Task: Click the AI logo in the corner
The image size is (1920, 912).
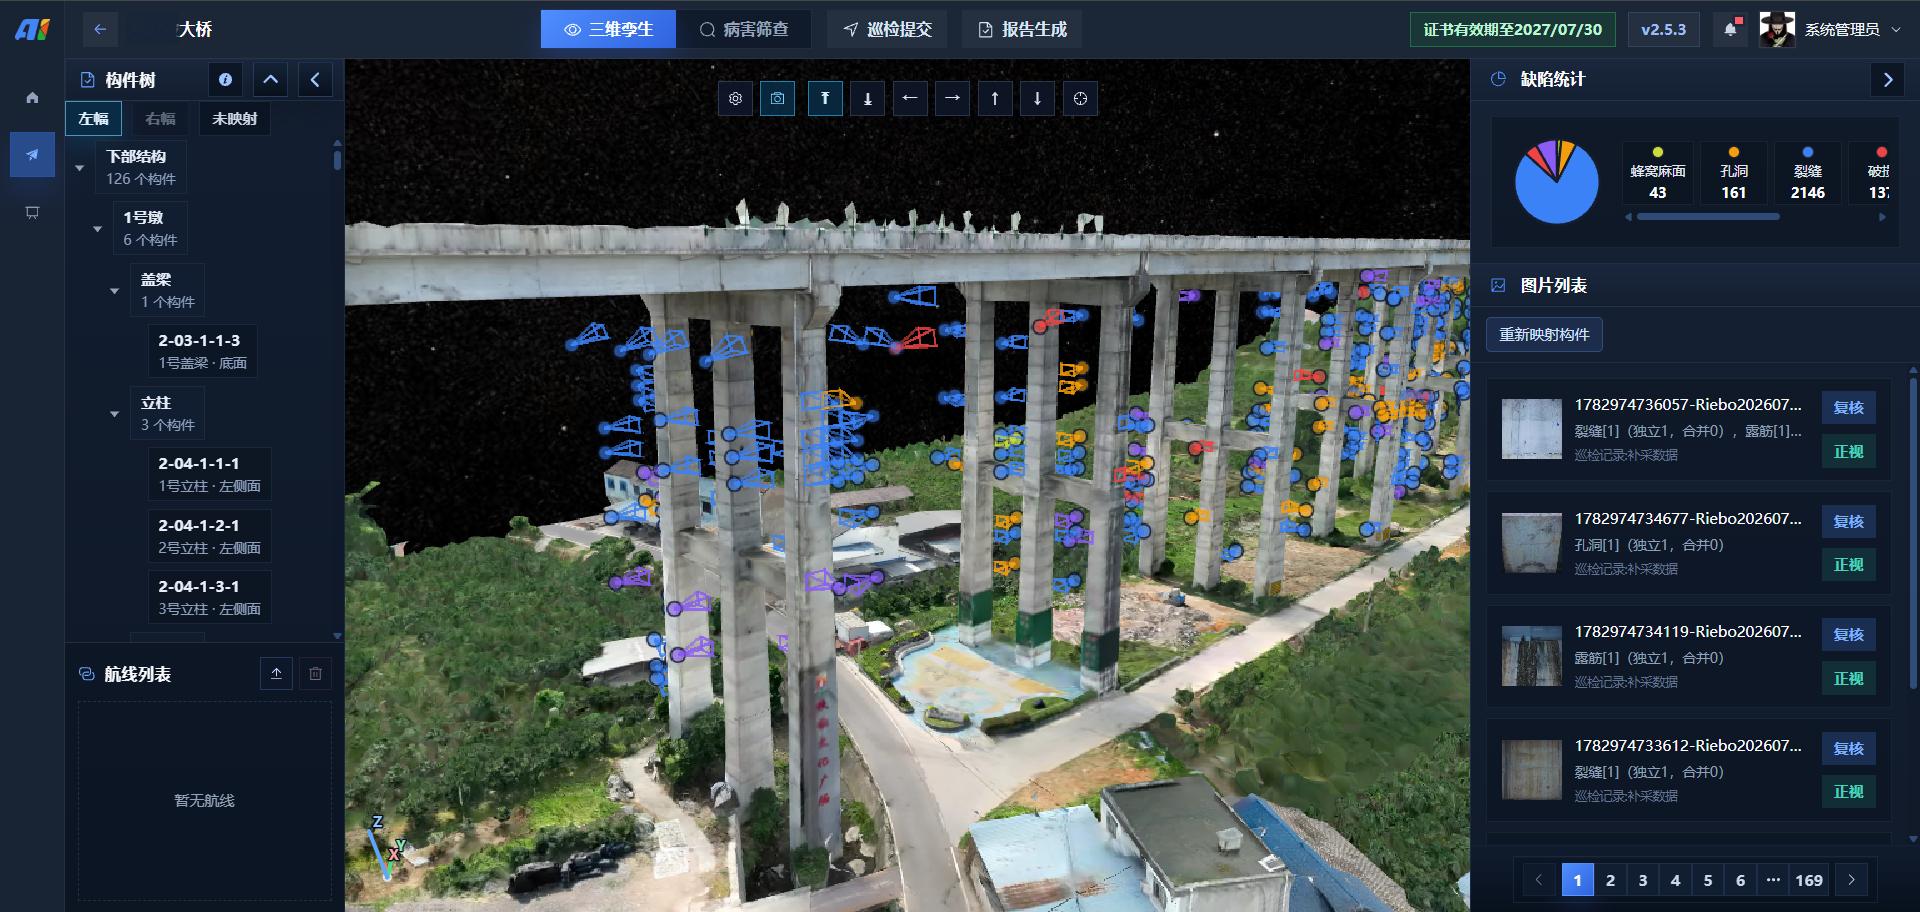Action: tap(32, 30)
